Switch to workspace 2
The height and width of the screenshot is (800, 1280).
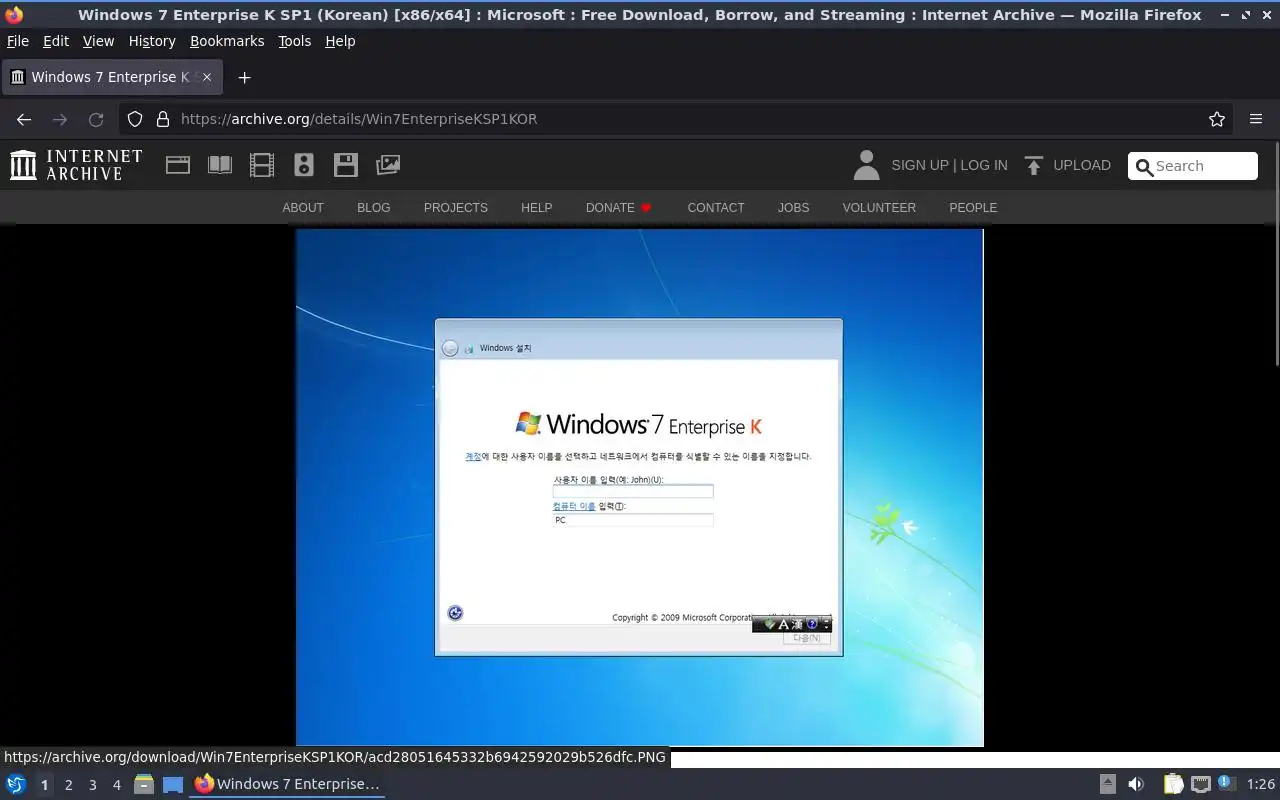point(69,785)
